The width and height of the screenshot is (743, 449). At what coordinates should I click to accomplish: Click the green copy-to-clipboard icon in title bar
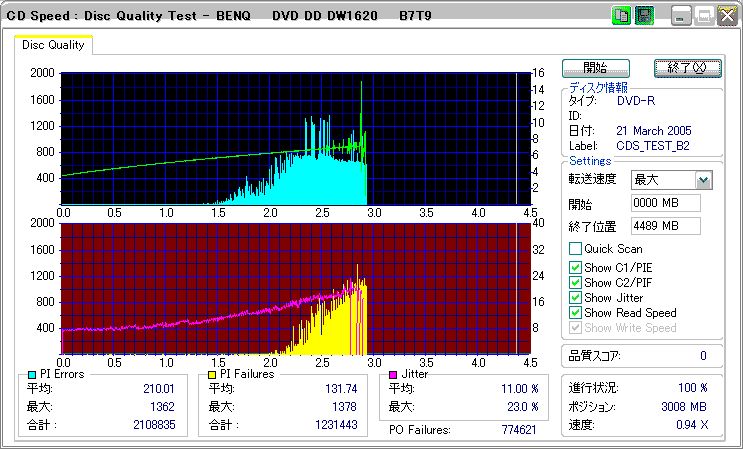point(621,16)
